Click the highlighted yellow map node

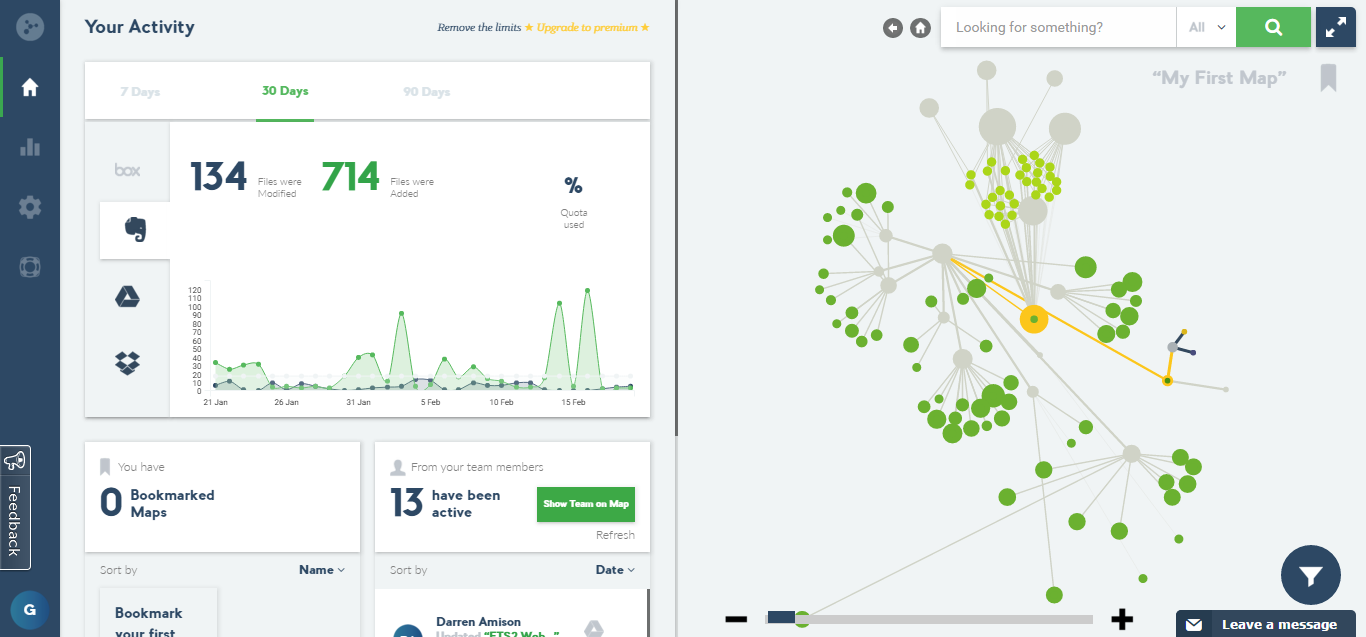pyautogui.click(x=1034, y=319)
